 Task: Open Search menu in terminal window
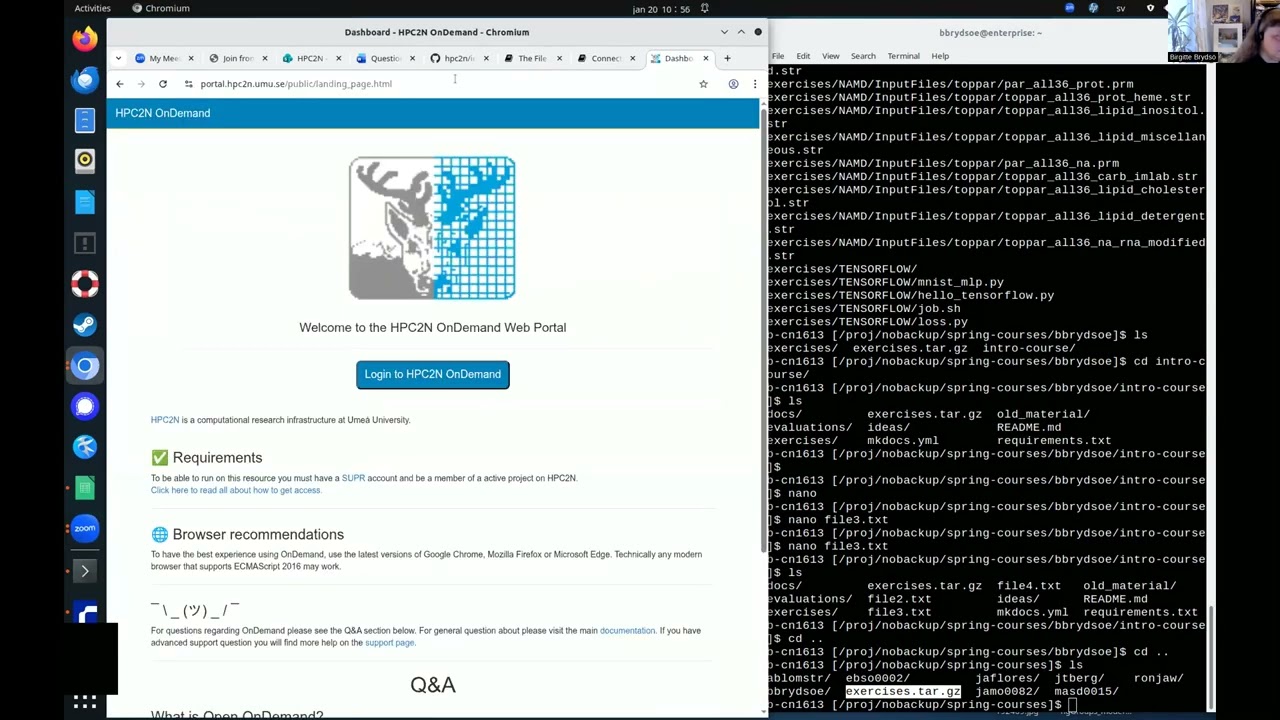click(863, 56)
